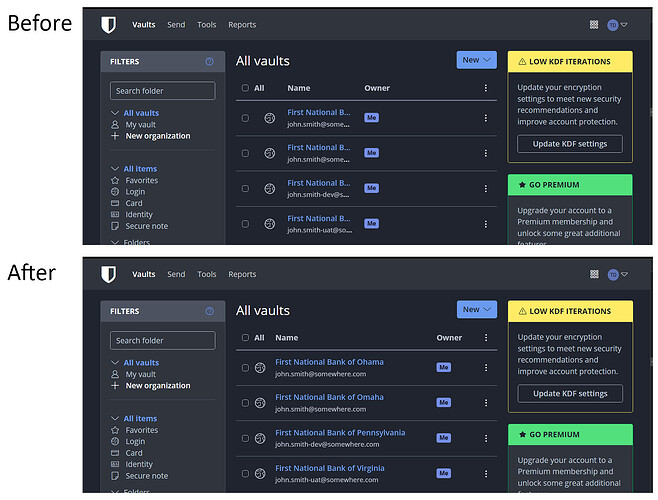
Task: Select the Identity filter in the After screenshot
Action: pyautogui.click(x=139, y=464)
